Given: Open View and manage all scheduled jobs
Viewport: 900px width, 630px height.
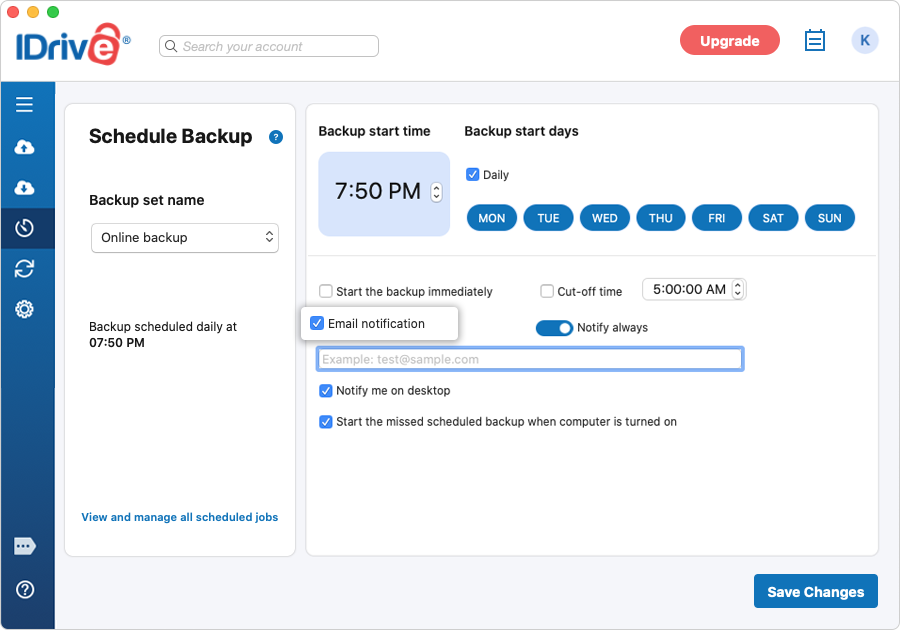Looking at the screenshot, I should (180, 517).
